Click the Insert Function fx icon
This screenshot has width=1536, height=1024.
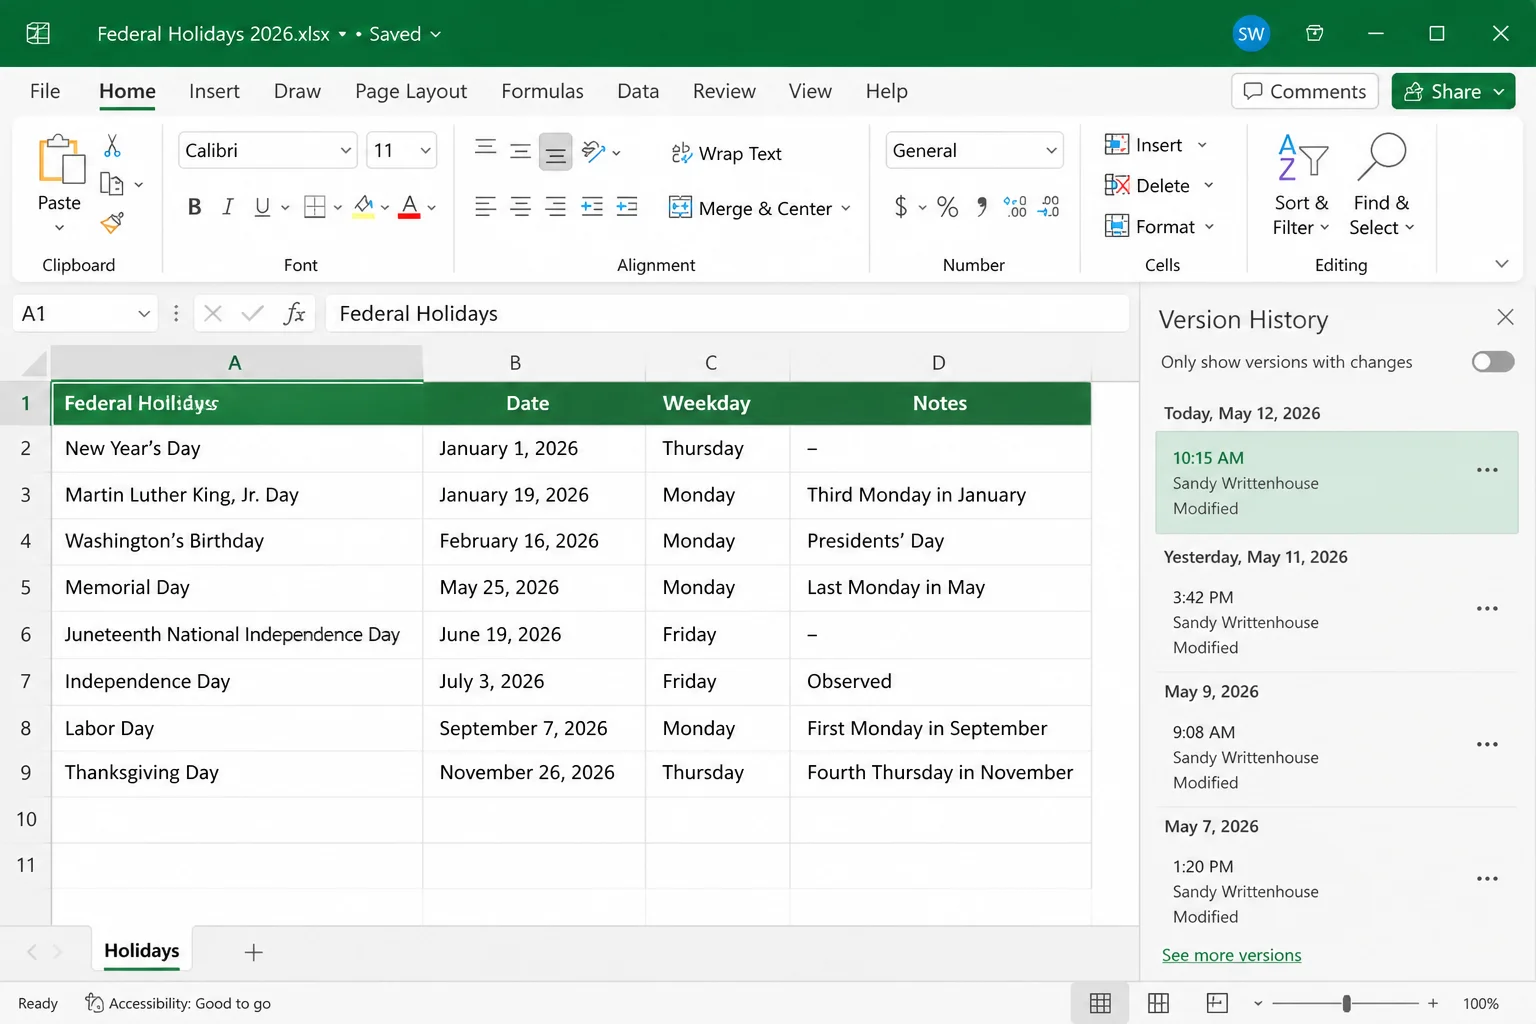(x=294, y=314)
